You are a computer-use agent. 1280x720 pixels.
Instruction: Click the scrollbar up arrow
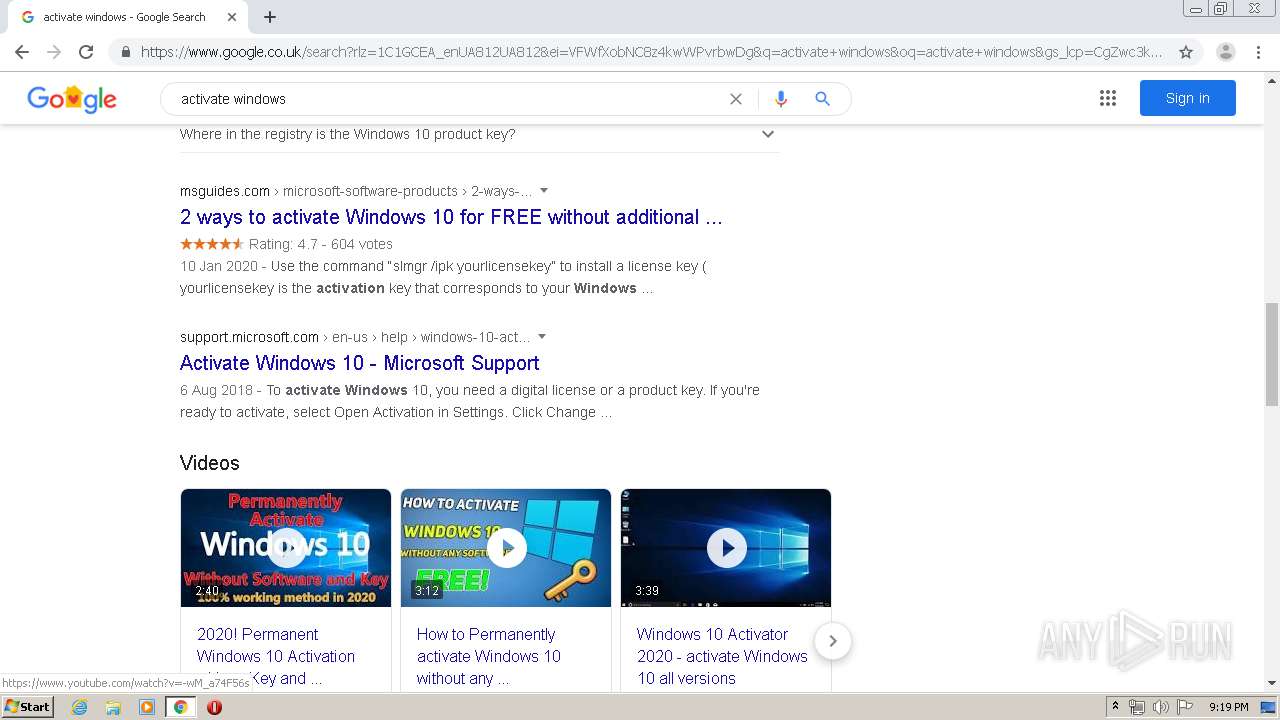[1272, 81]
